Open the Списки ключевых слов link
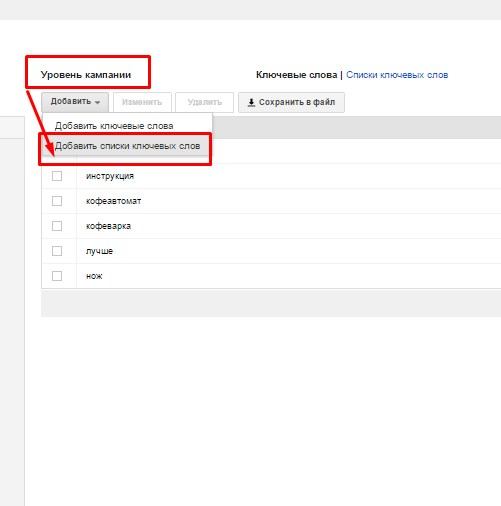Image resolution: width=501 pixels, height=506 pixels. point(397,75)
